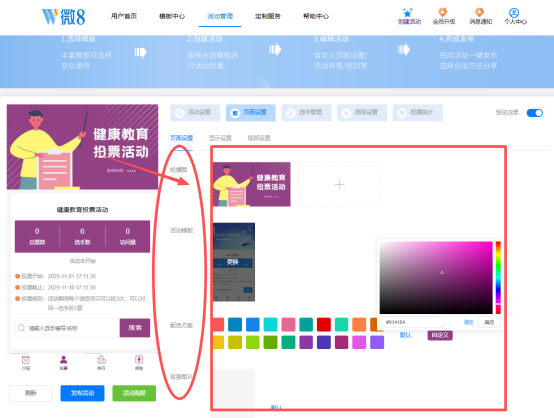Click the 创建活动 star icon
Screen dimensions: 554x418
click(x=408, y=13)
